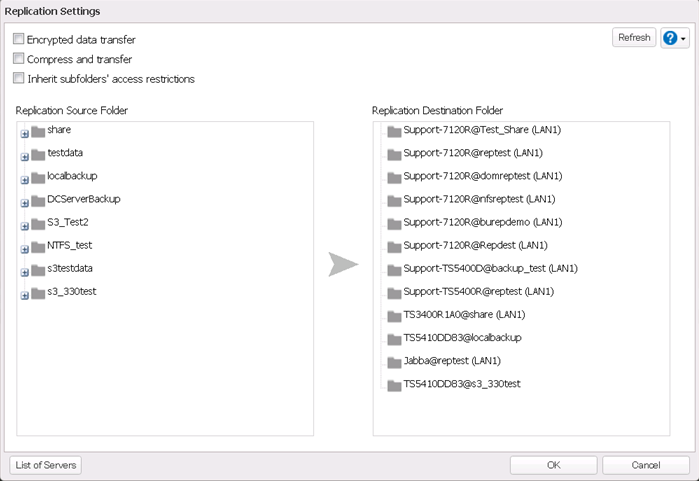Viewport: 699px width, 481px height.
Task: Select S3_Test2 in source folder list
Action: coord(68,222)
